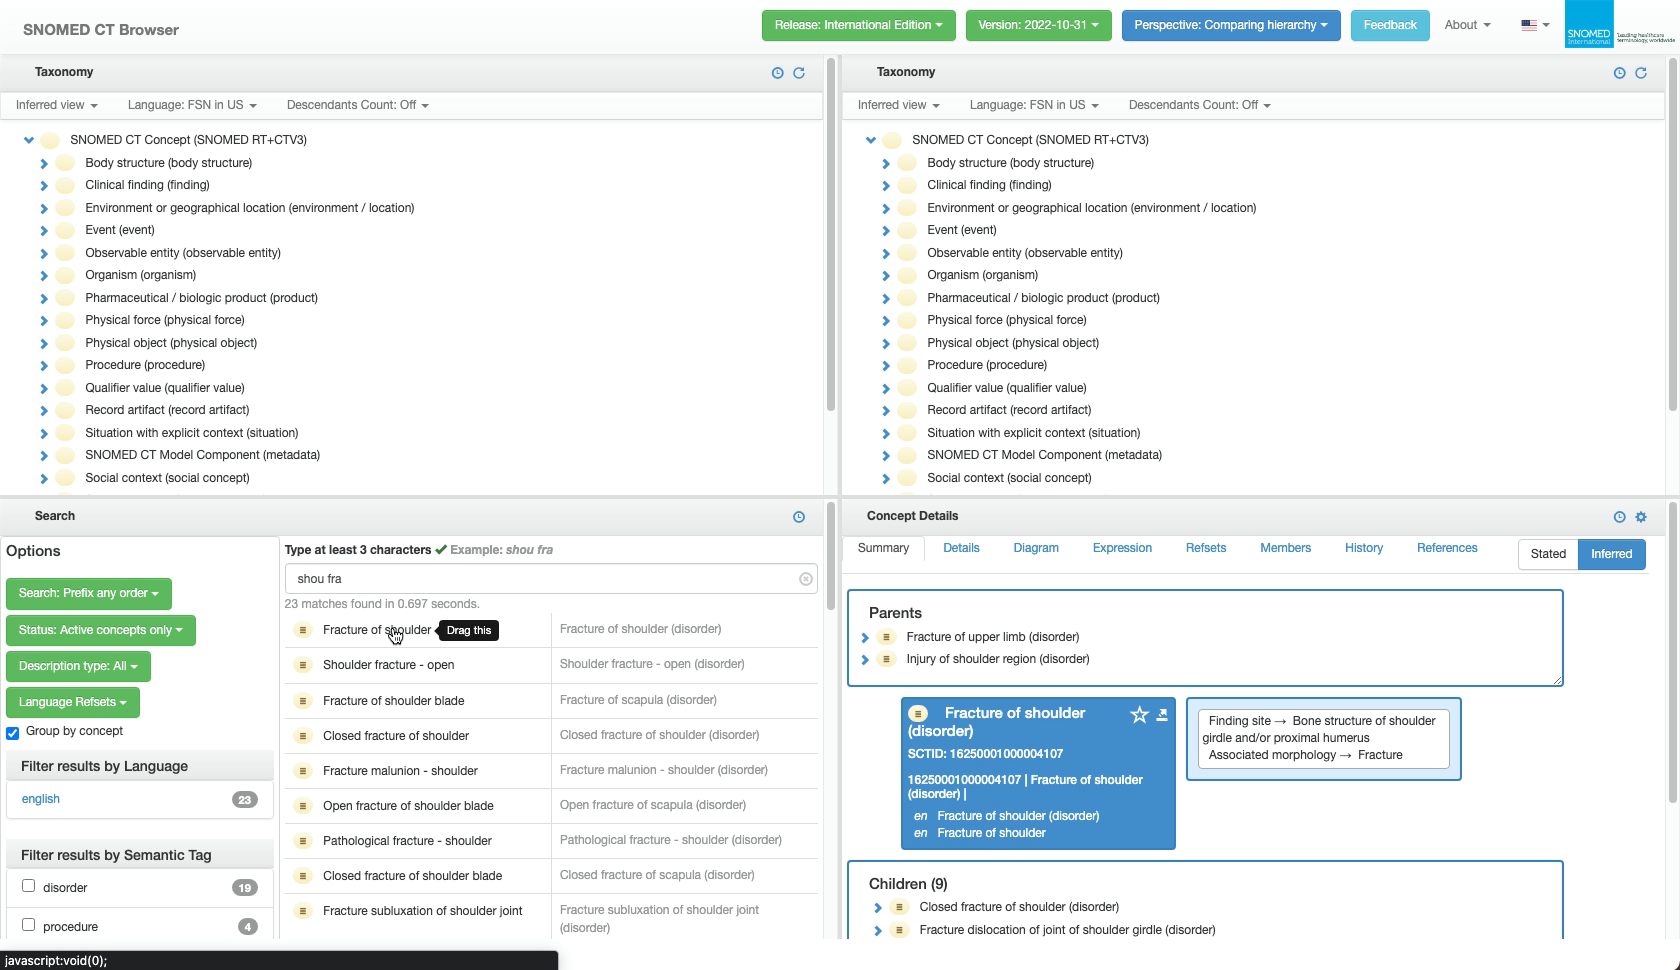Switch to the References tab
This screenshot has height=970, width=1680.
pos(1447,548)
